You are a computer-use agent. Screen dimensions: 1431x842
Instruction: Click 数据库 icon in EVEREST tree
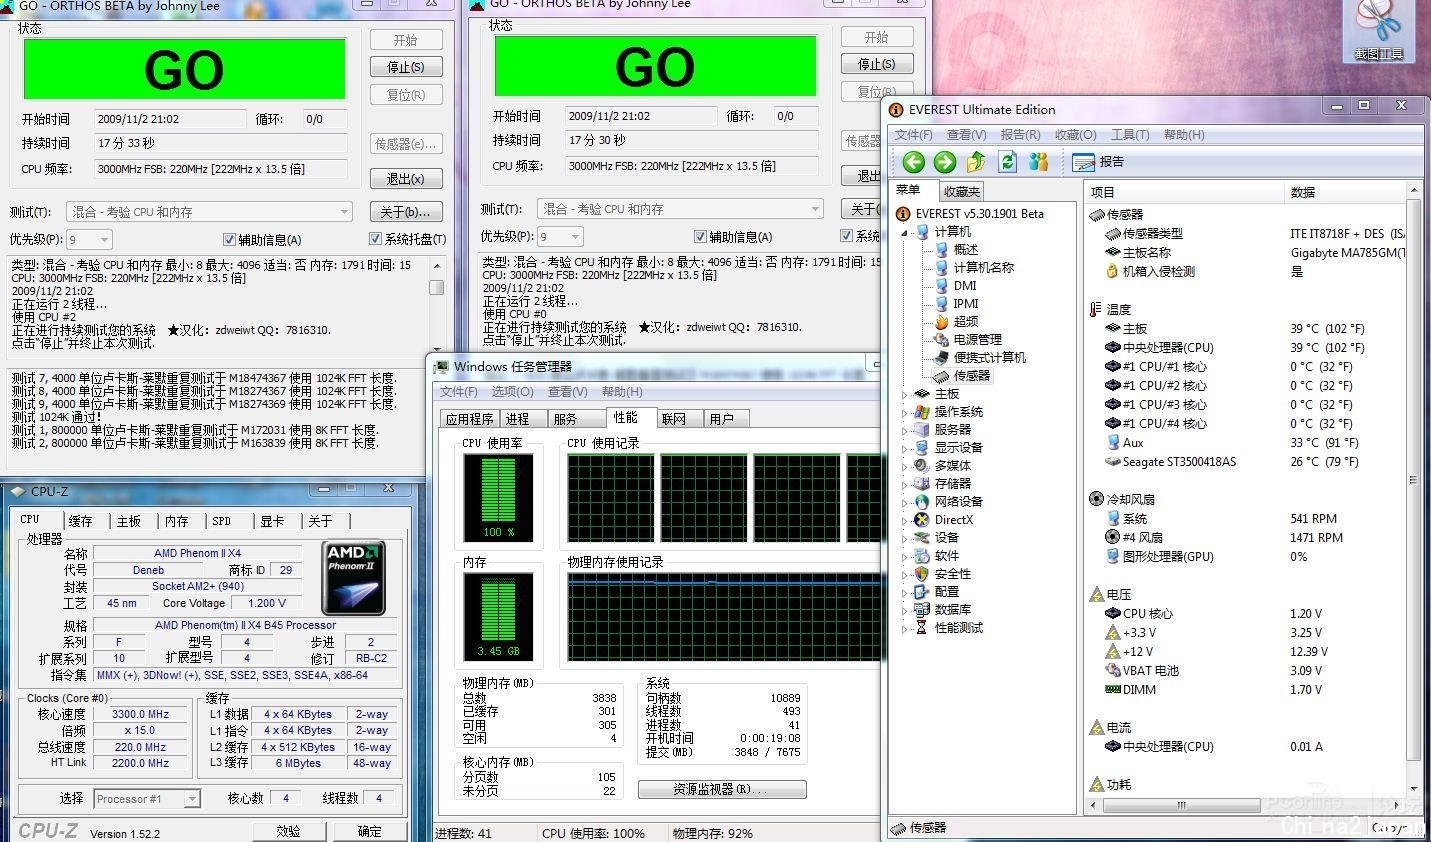(x=922, y=610)
